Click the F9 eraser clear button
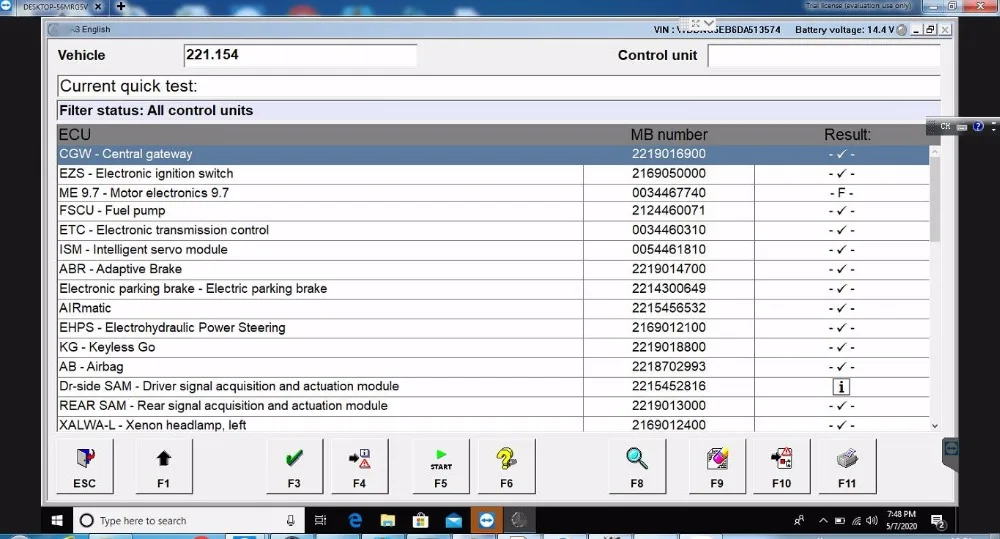The image size is (1000, 539). [717, 466]
